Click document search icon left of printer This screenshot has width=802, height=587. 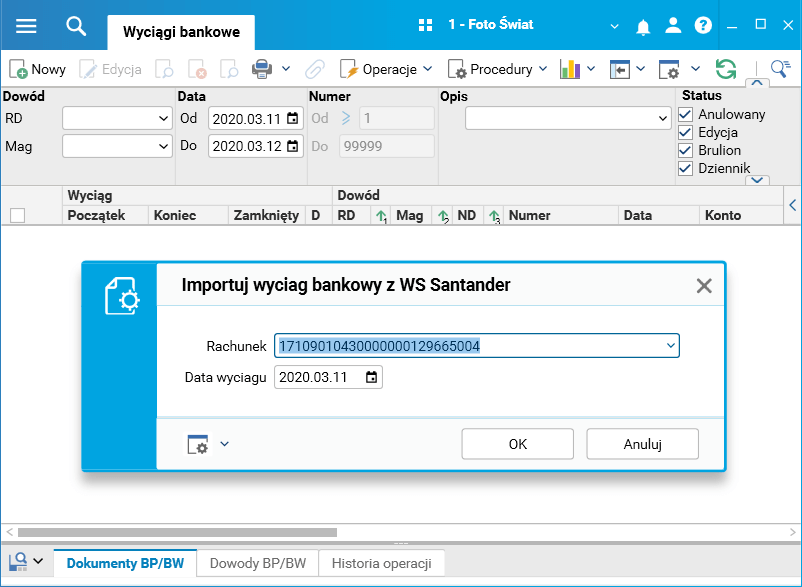pyautogui.click(x=229, y=69)
